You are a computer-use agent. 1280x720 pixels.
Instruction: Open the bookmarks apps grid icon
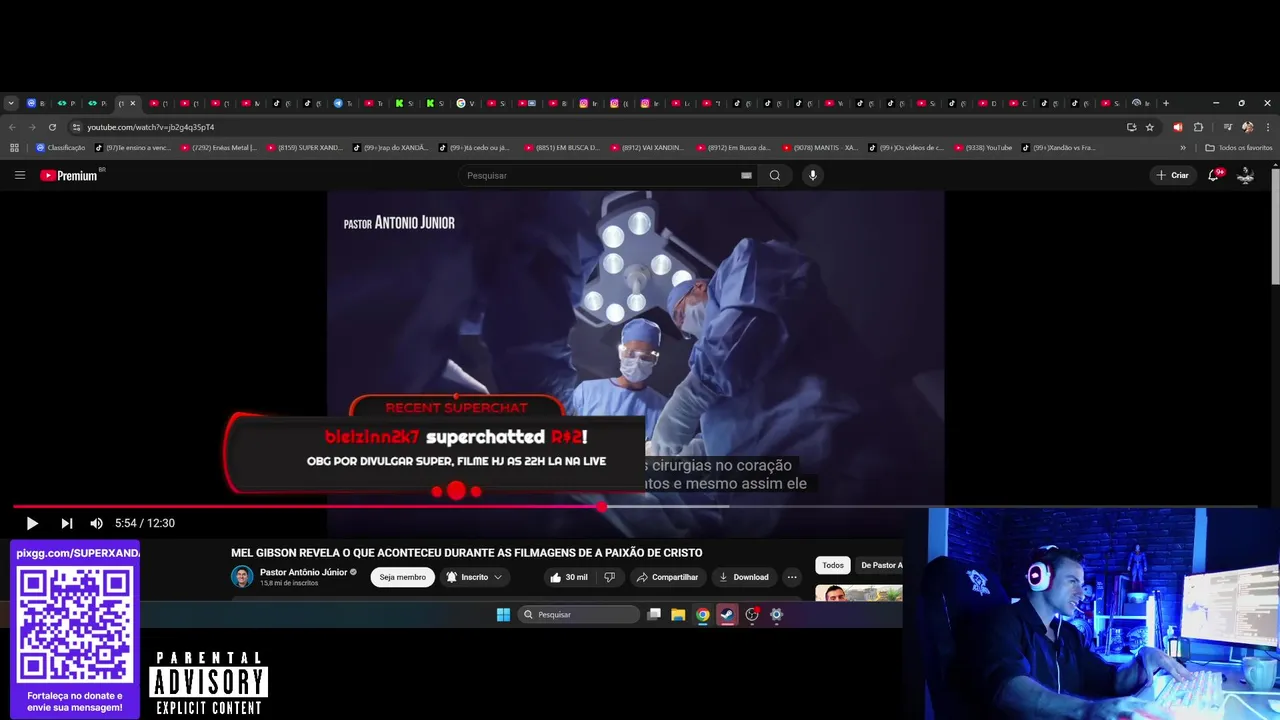click(14, 148)
